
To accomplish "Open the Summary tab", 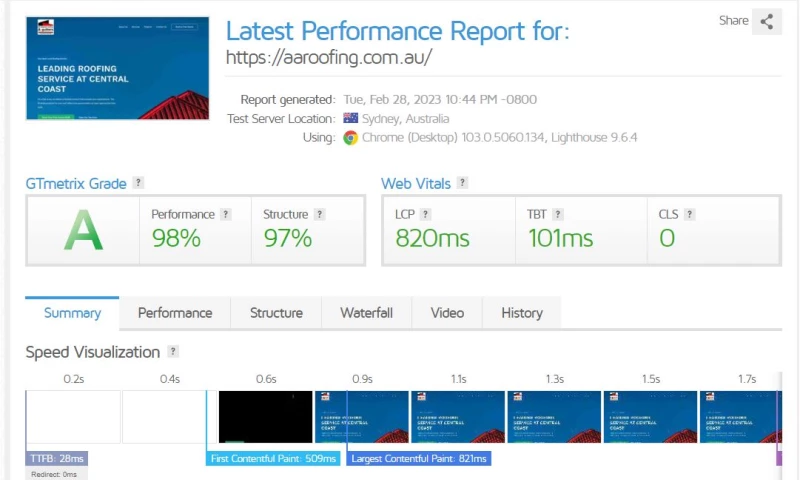I will (72, 313).
